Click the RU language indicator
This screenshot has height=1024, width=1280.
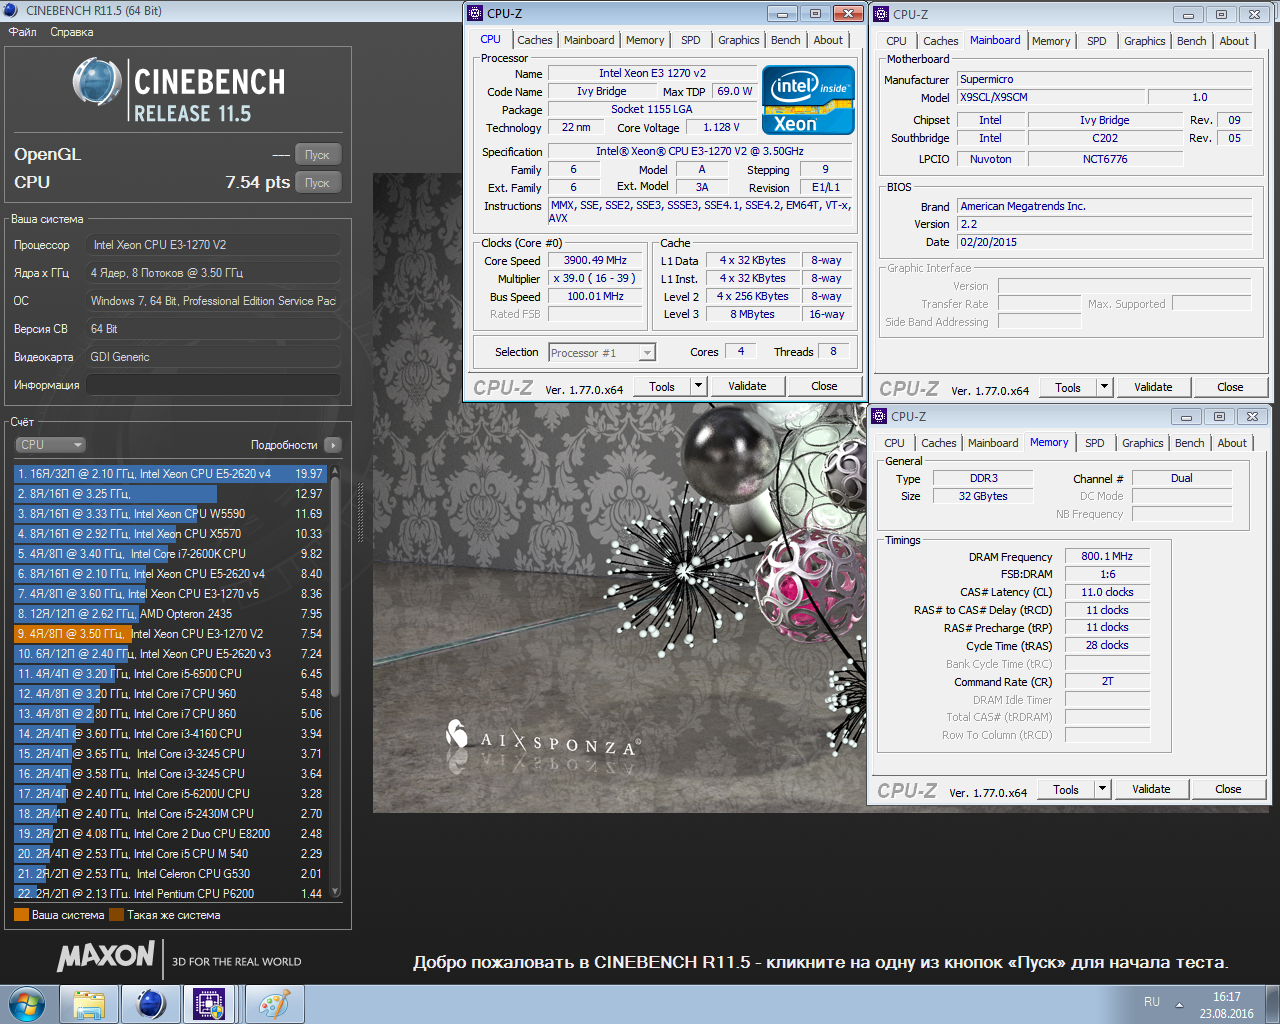1152,1002
